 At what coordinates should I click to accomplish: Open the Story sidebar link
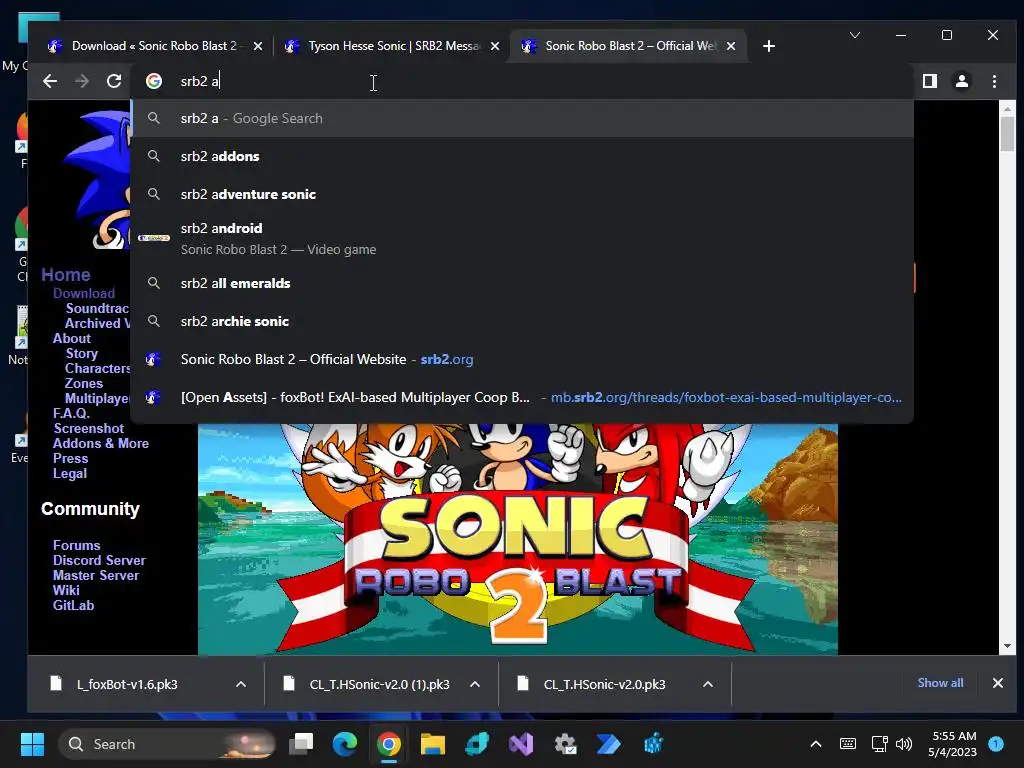click(82, 353)
